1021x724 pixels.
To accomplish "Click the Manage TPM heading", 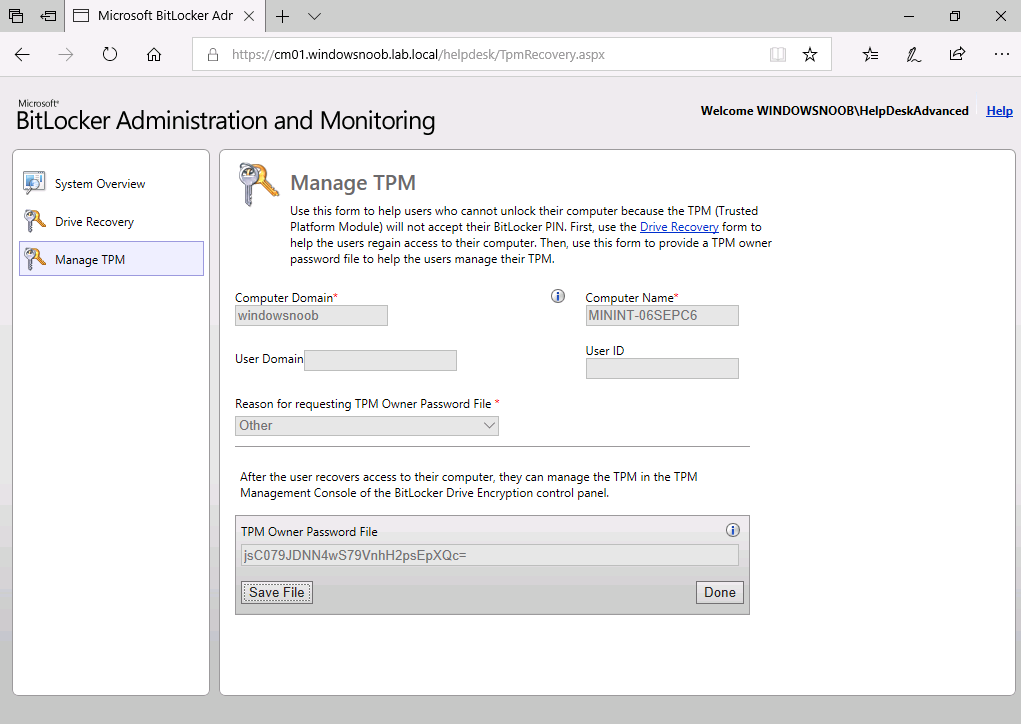I will 353,183.
